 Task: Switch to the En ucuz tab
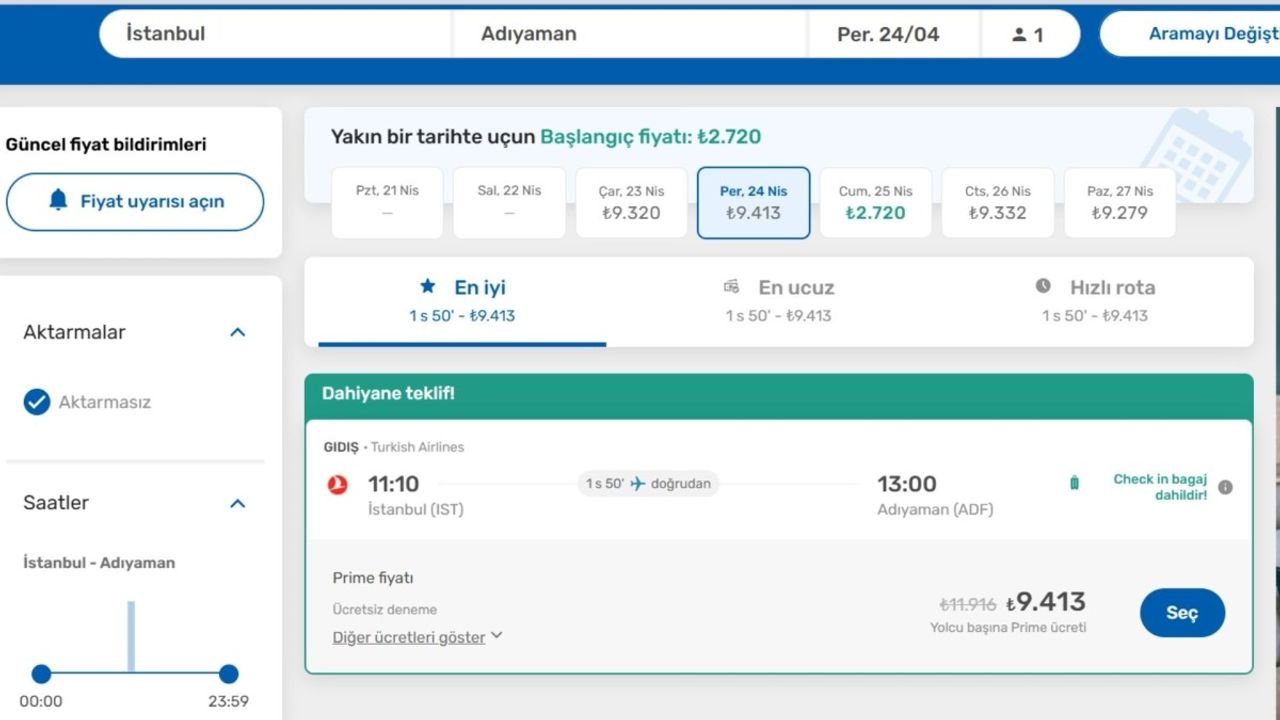(778, 300)
